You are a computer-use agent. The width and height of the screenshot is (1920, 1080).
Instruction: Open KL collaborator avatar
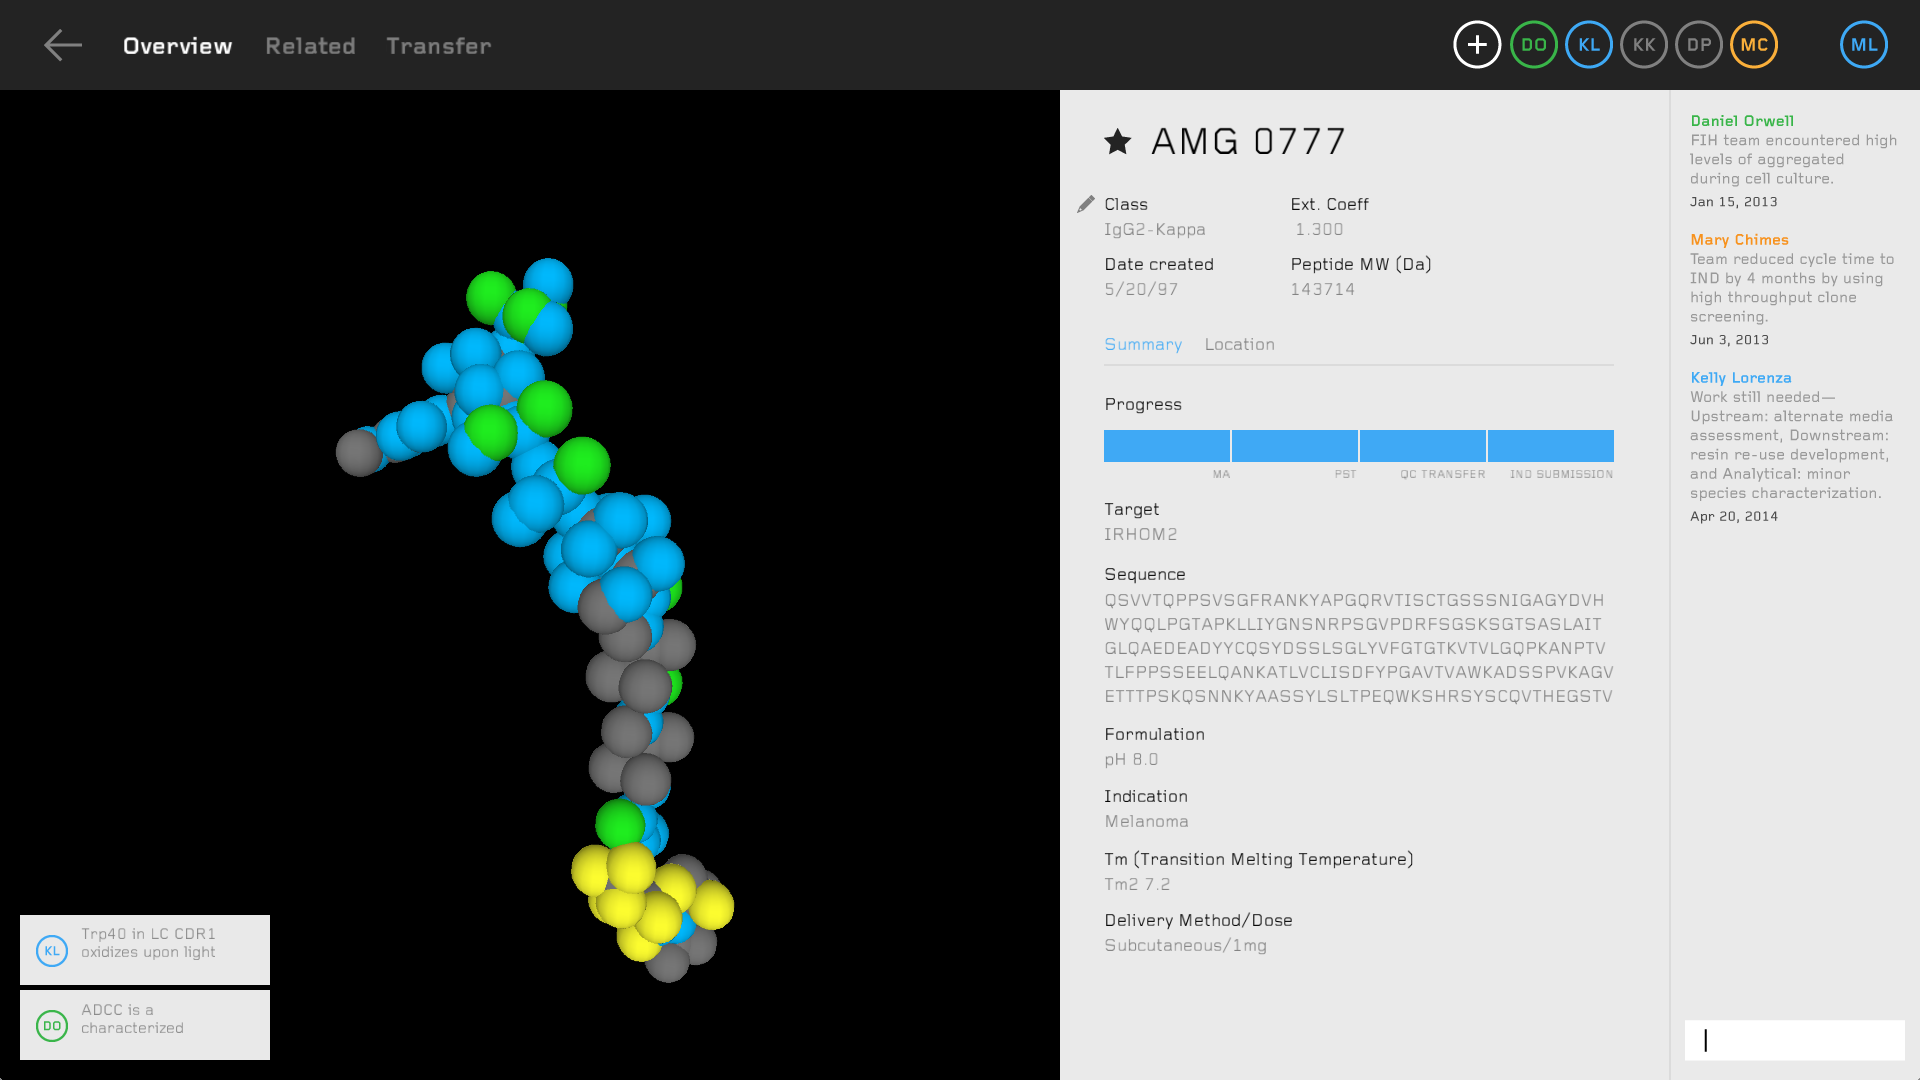(x=1588, y=44)
